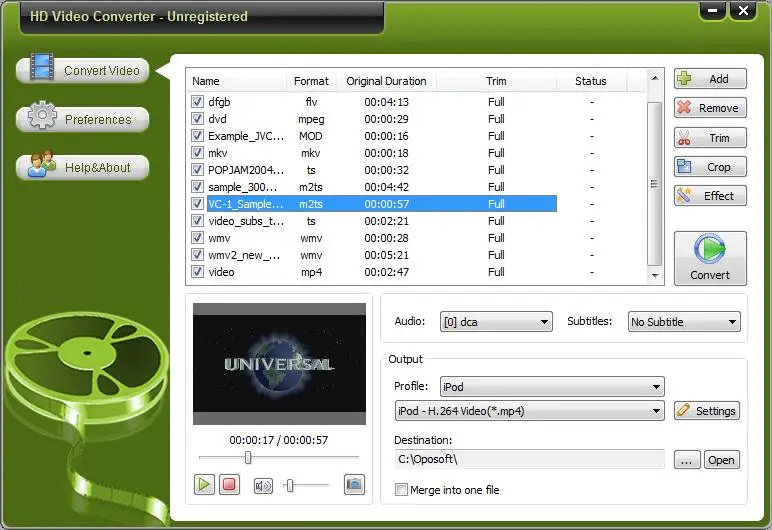This screenshot has height=530, width=772.
Task: Open the Preferences section
Action: [83, 119]
